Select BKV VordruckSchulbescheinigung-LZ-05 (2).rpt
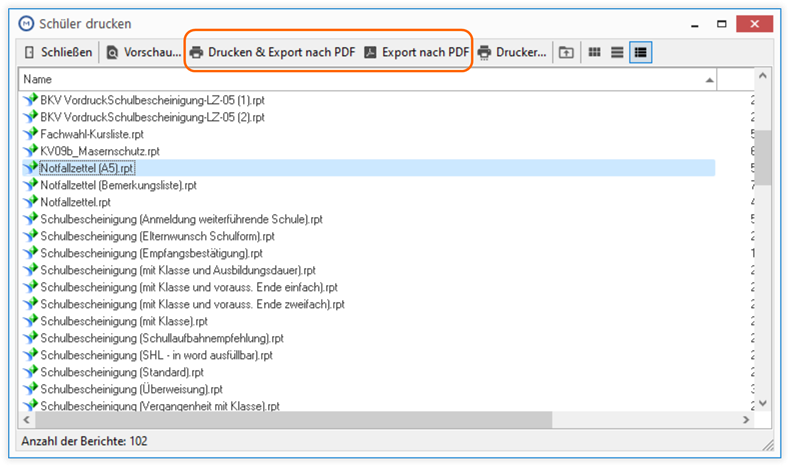This screenshot has width=789, height=466. pos(152,117)
